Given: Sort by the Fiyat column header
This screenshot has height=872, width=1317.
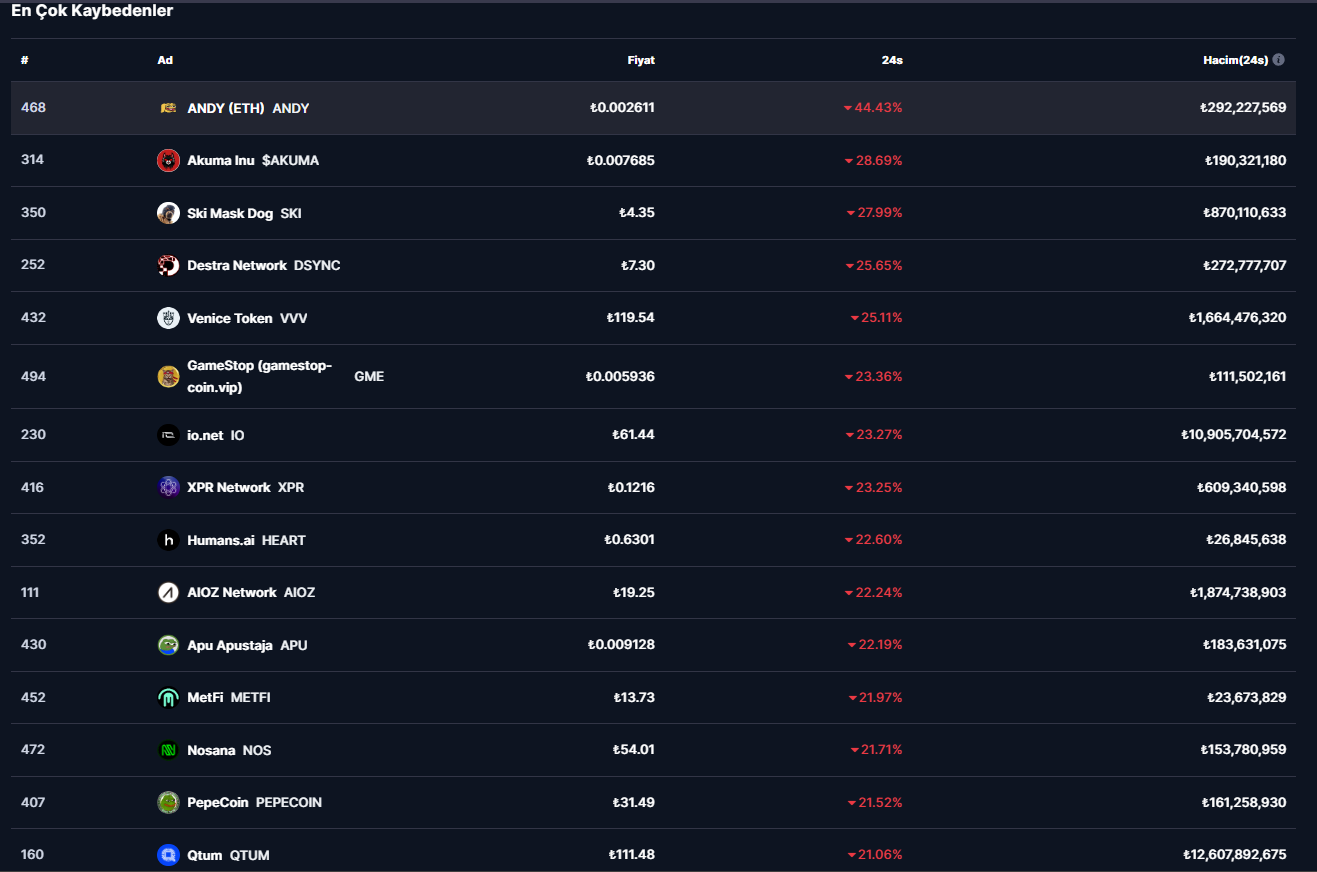Looking at the screenshot, I should (640, 60).
